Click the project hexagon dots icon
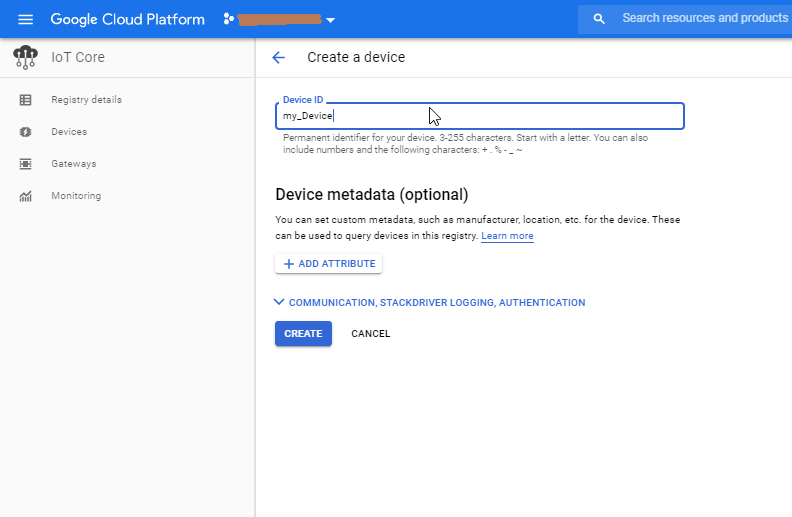Screen dimensions: 792x517 228,19
